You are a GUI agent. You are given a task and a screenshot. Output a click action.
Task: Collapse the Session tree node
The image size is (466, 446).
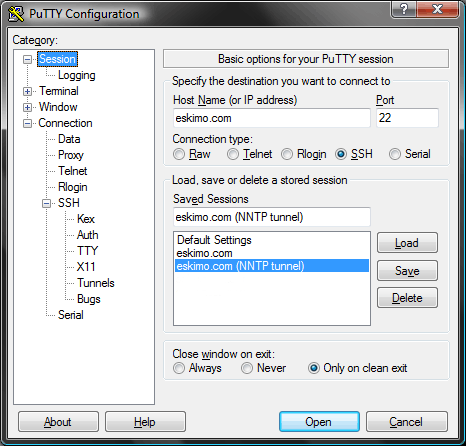pyautogui.click(x=27, y=59)
